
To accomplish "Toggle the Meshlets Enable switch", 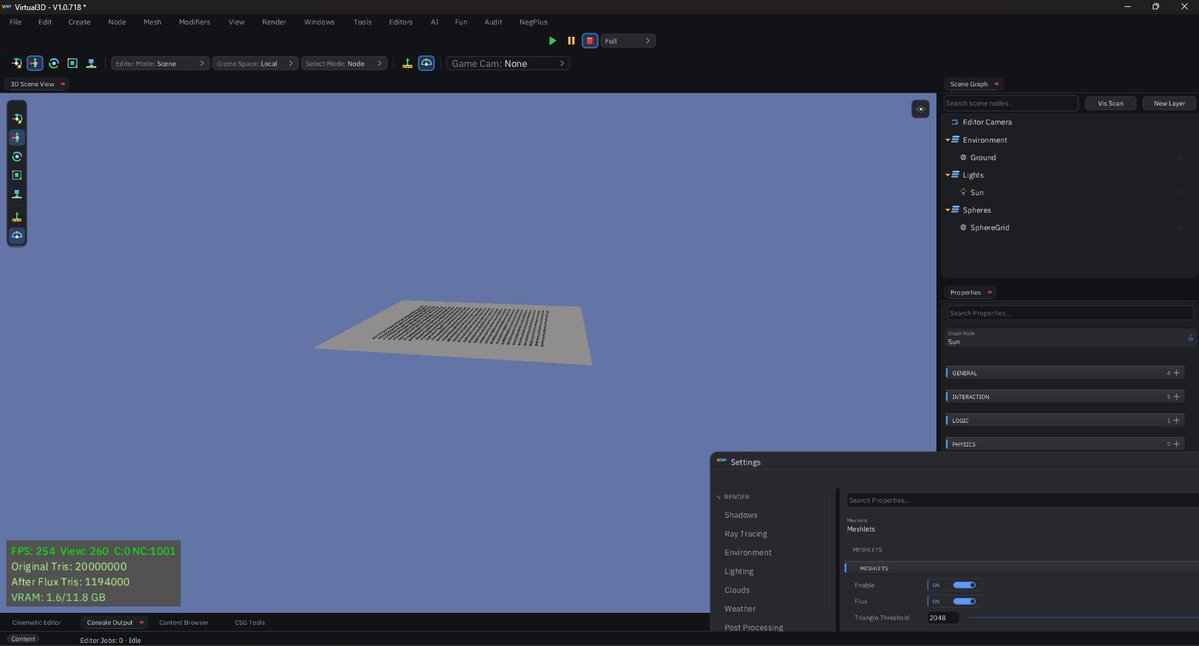I will [x=964, y=585].
